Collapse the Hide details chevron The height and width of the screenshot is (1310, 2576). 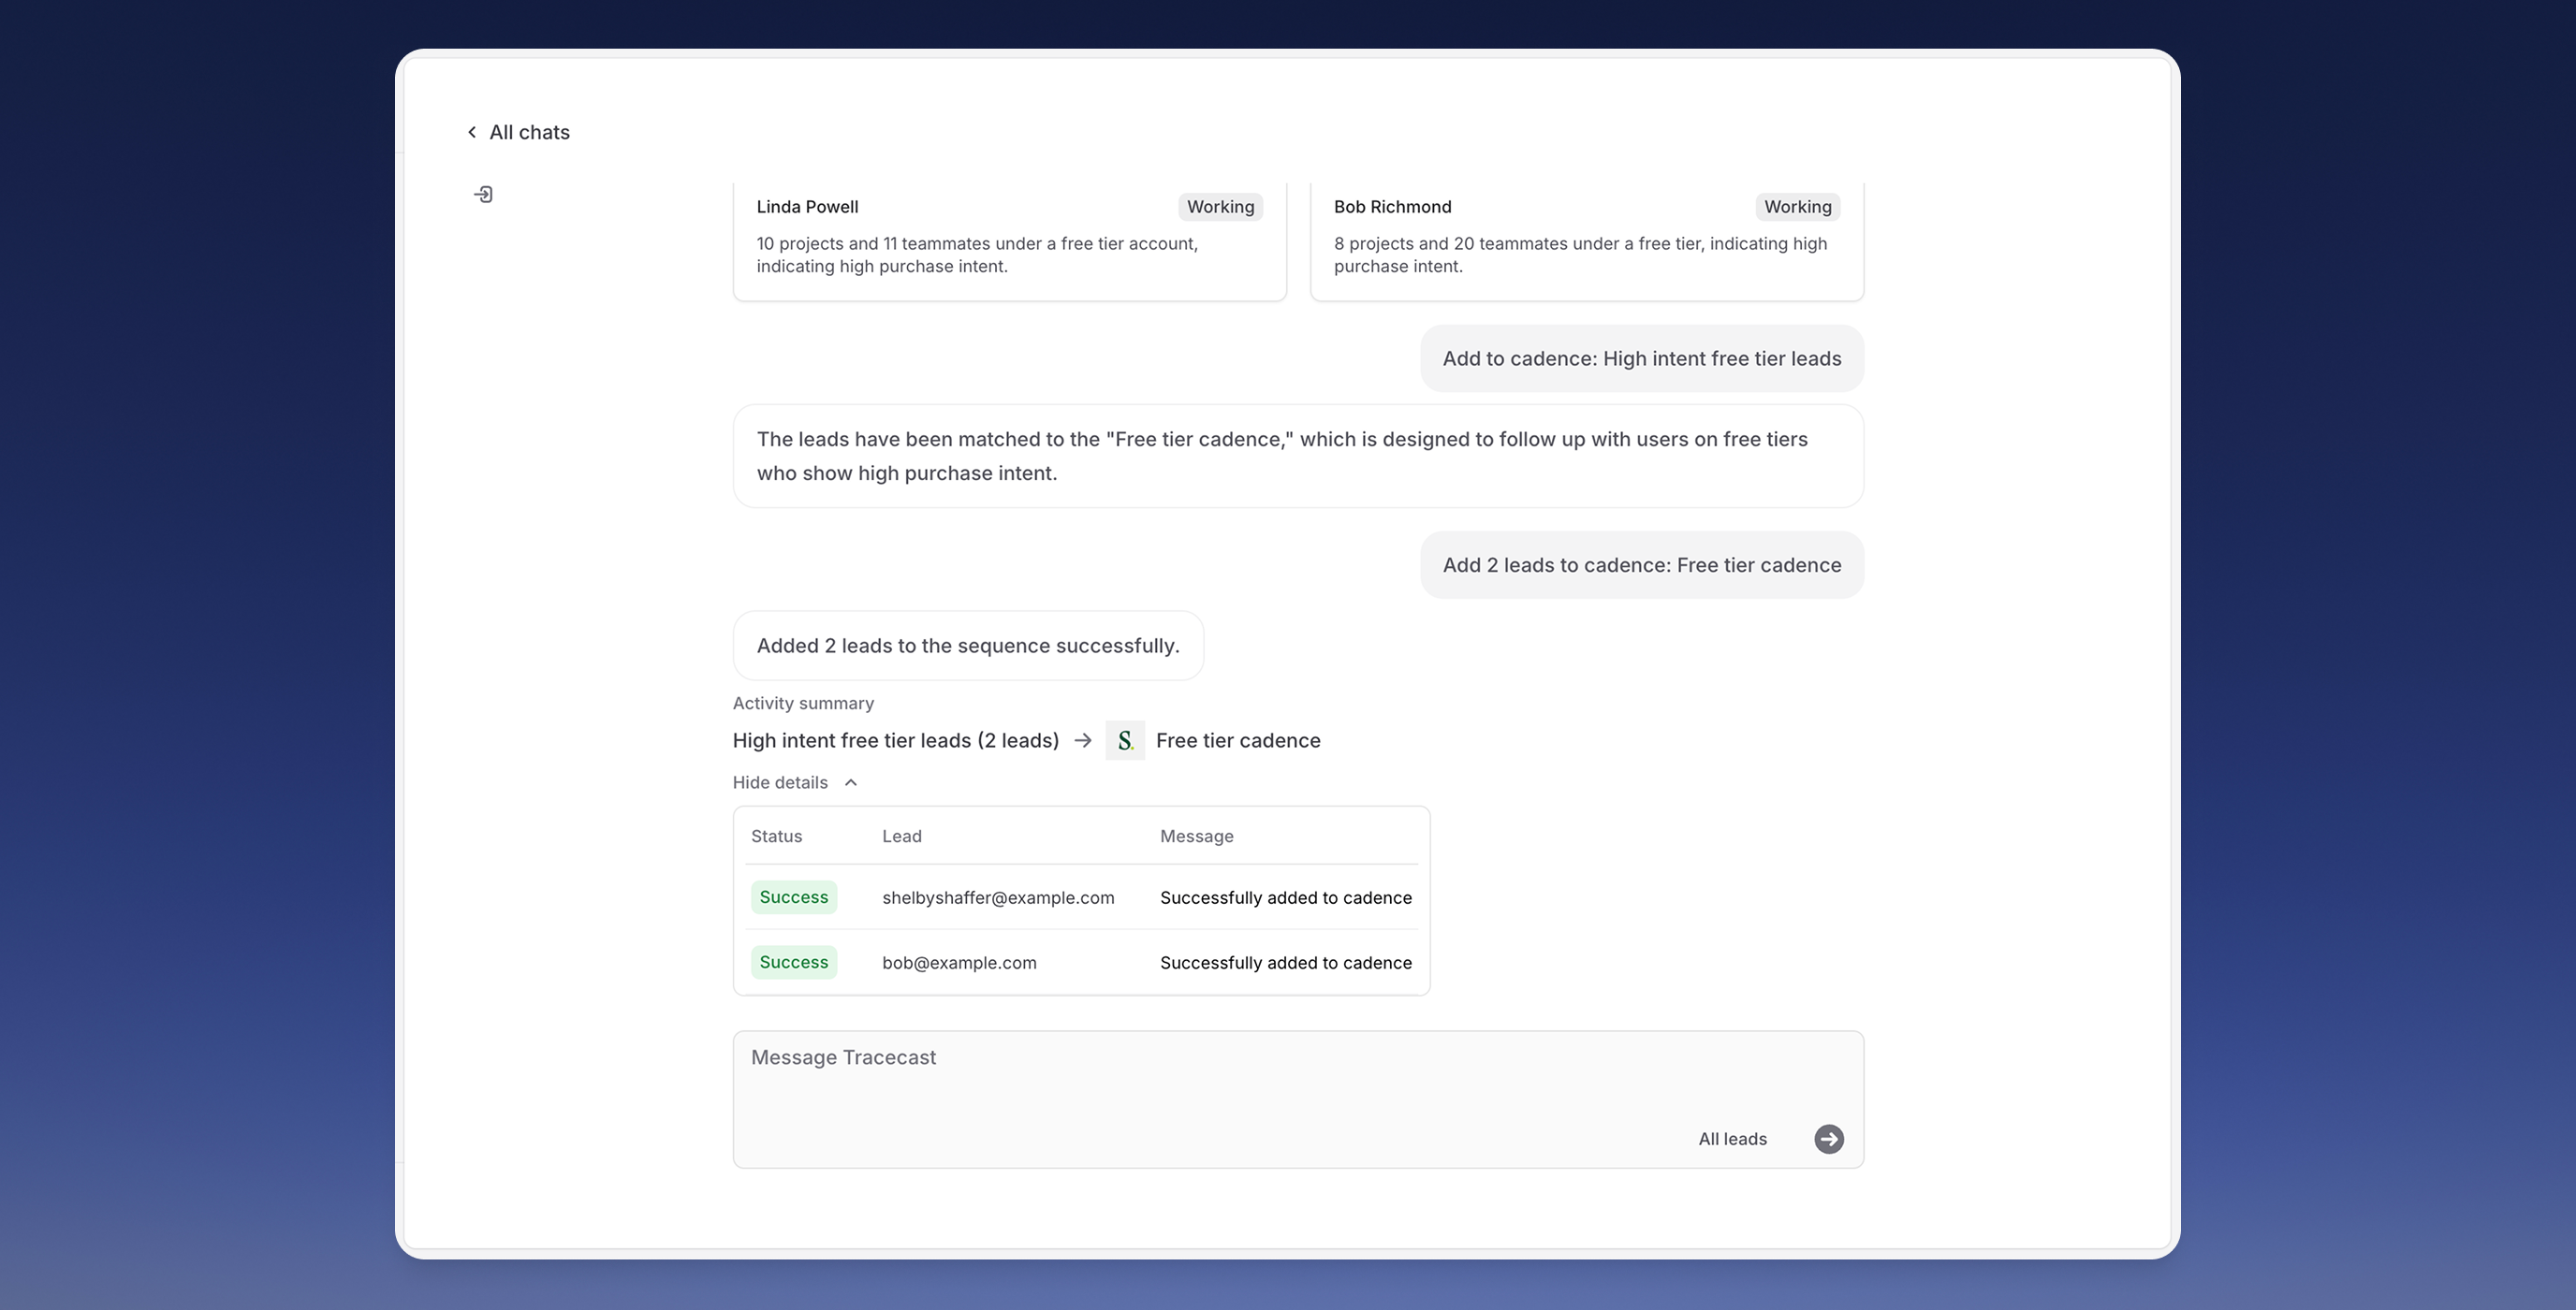(x=851, y=782)
